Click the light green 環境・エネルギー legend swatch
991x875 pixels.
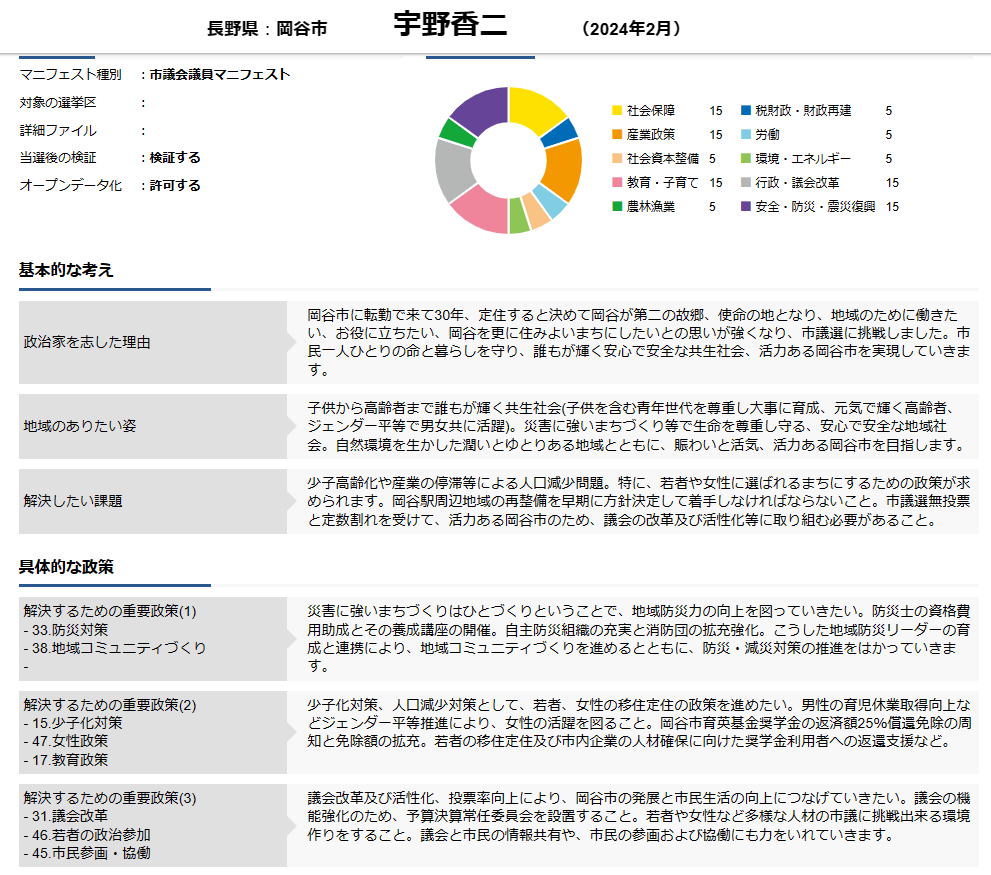click(746, 159)
